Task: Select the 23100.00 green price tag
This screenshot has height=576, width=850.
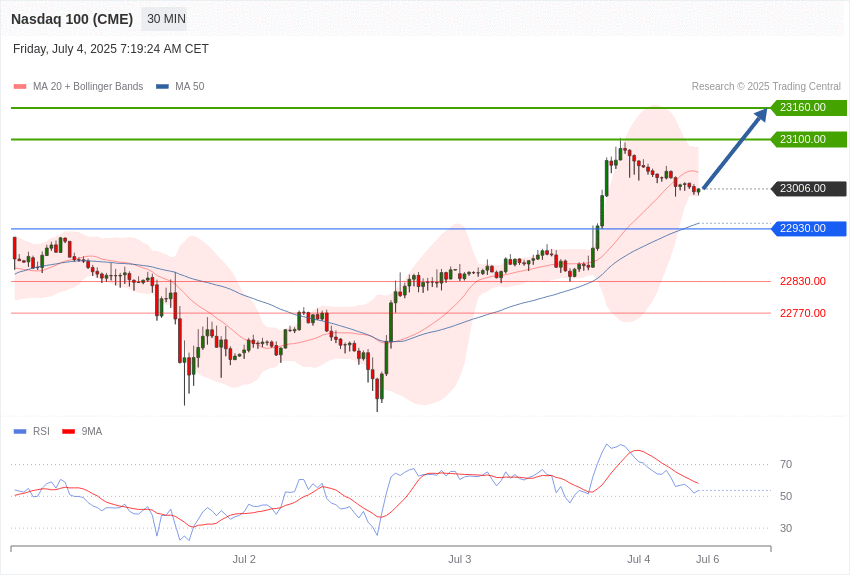Action: point(809,139)
